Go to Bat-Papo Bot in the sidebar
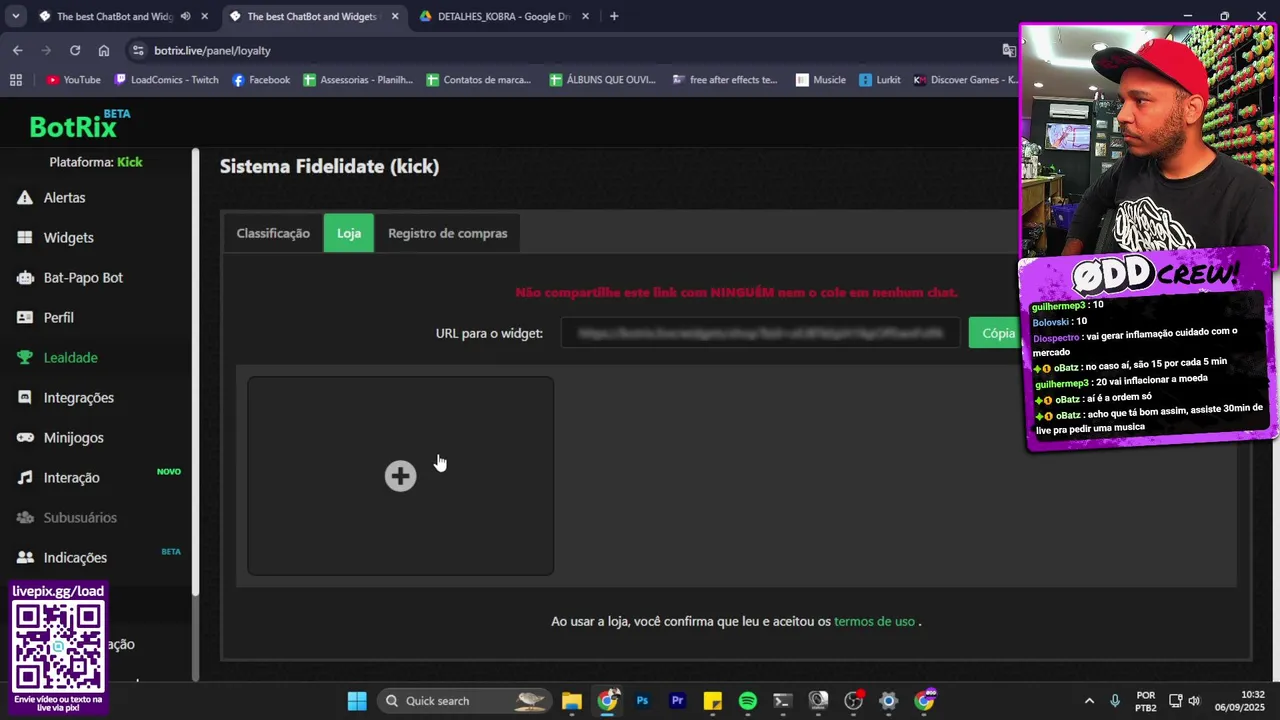This screenshot has width=1280, height=720. [83, 278]
